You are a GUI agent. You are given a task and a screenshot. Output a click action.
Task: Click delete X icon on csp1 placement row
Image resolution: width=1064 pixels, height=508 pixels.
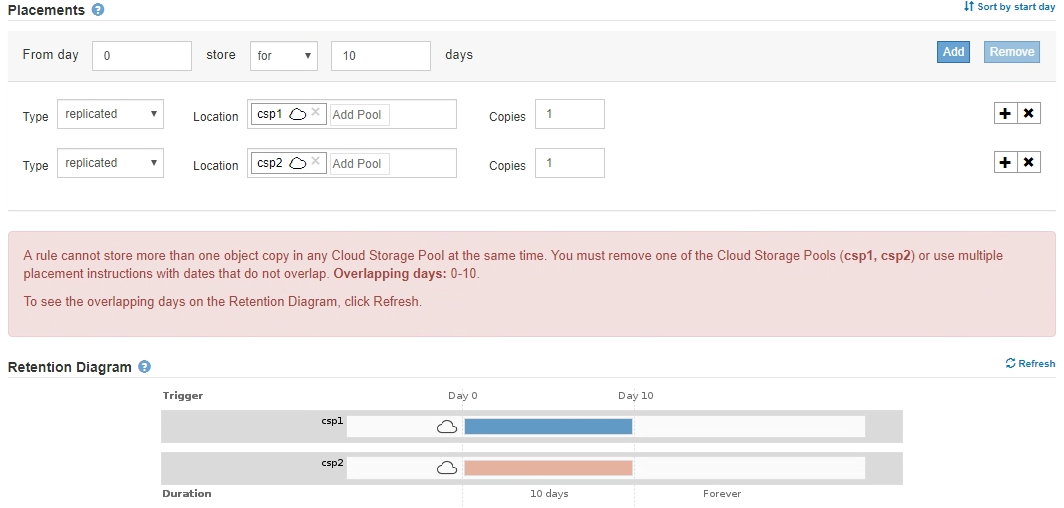(1028, 113)
